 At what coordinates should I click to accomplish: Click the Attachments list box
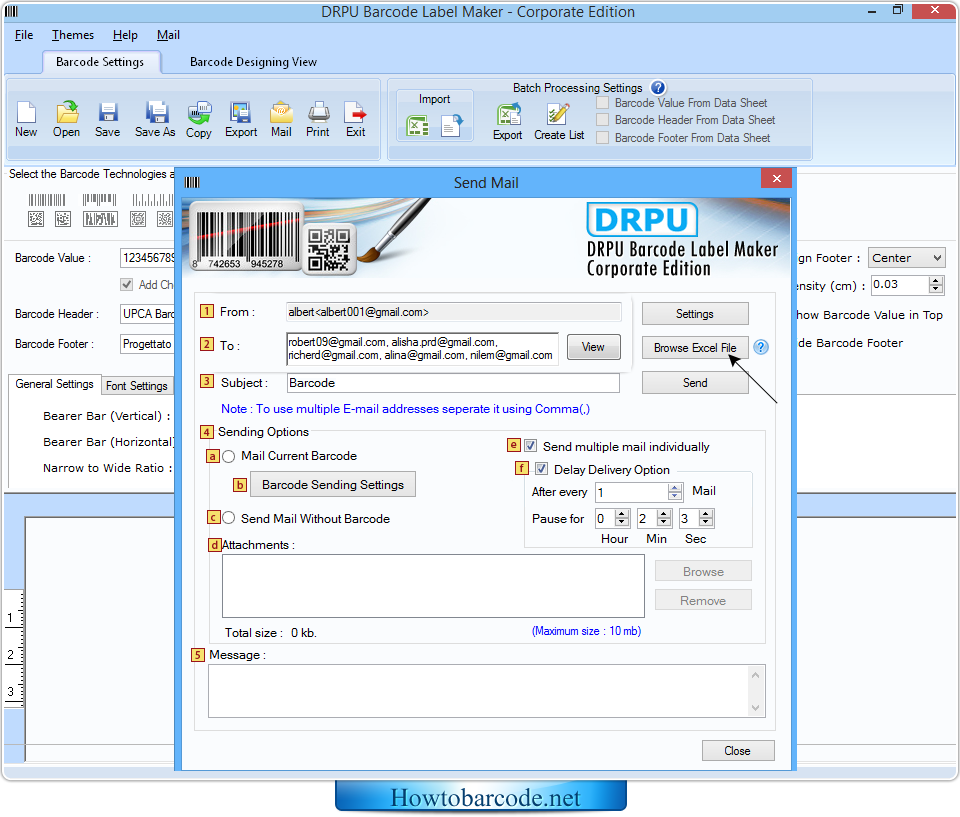433,586
